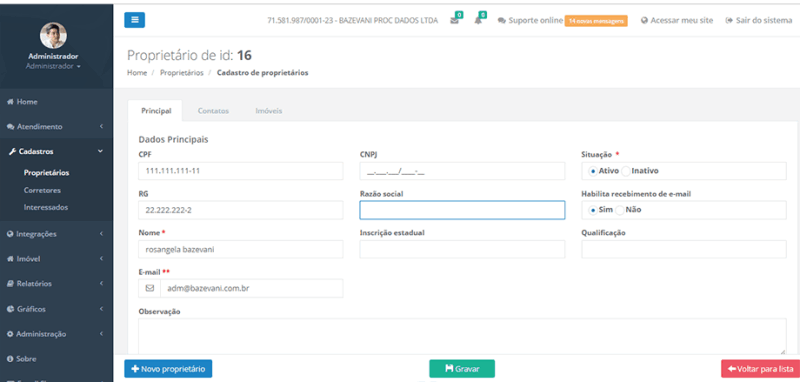The image size is (800, 382).
Task: Click the Integrações globe icon in sidebar
Action: 10,234
